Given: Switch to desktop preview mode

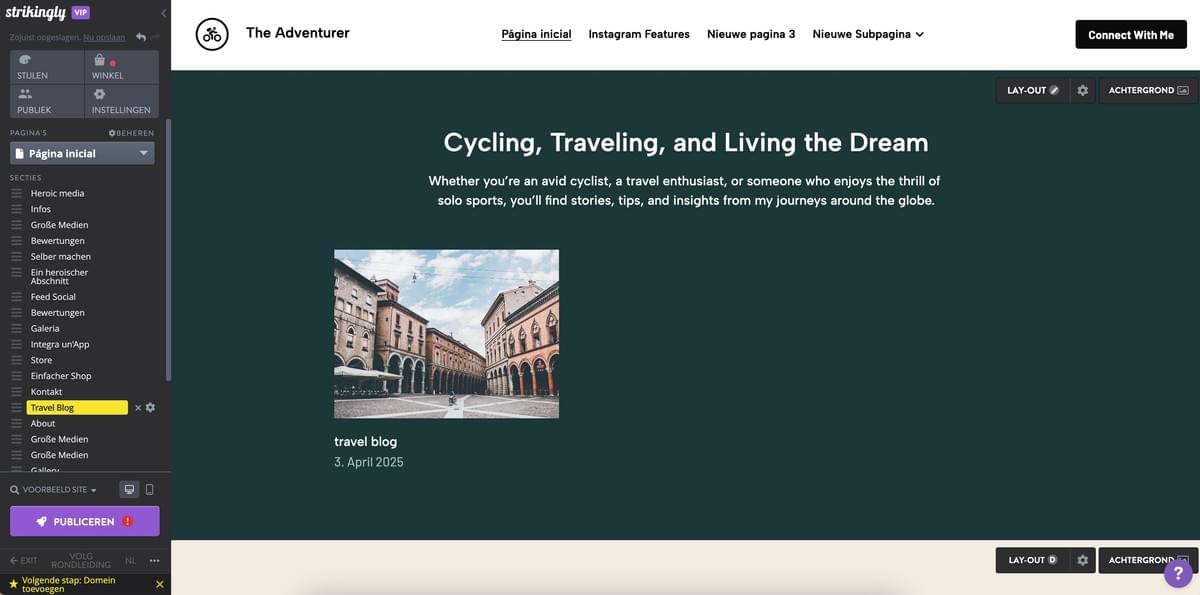Looking at the screenshot, I should (x=128, y=490).
